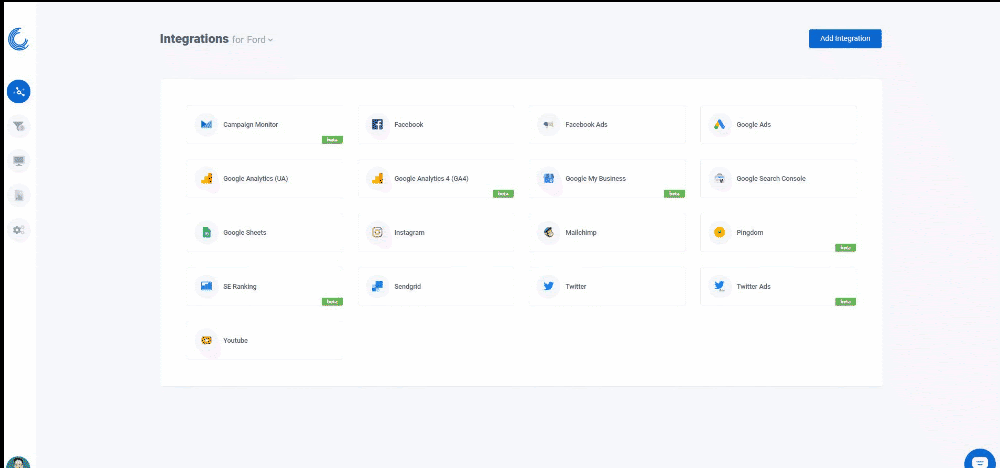Screen dimensions: 1000x468
Task: Click the beta badge on SE Ranking
Action: point(332,302)
